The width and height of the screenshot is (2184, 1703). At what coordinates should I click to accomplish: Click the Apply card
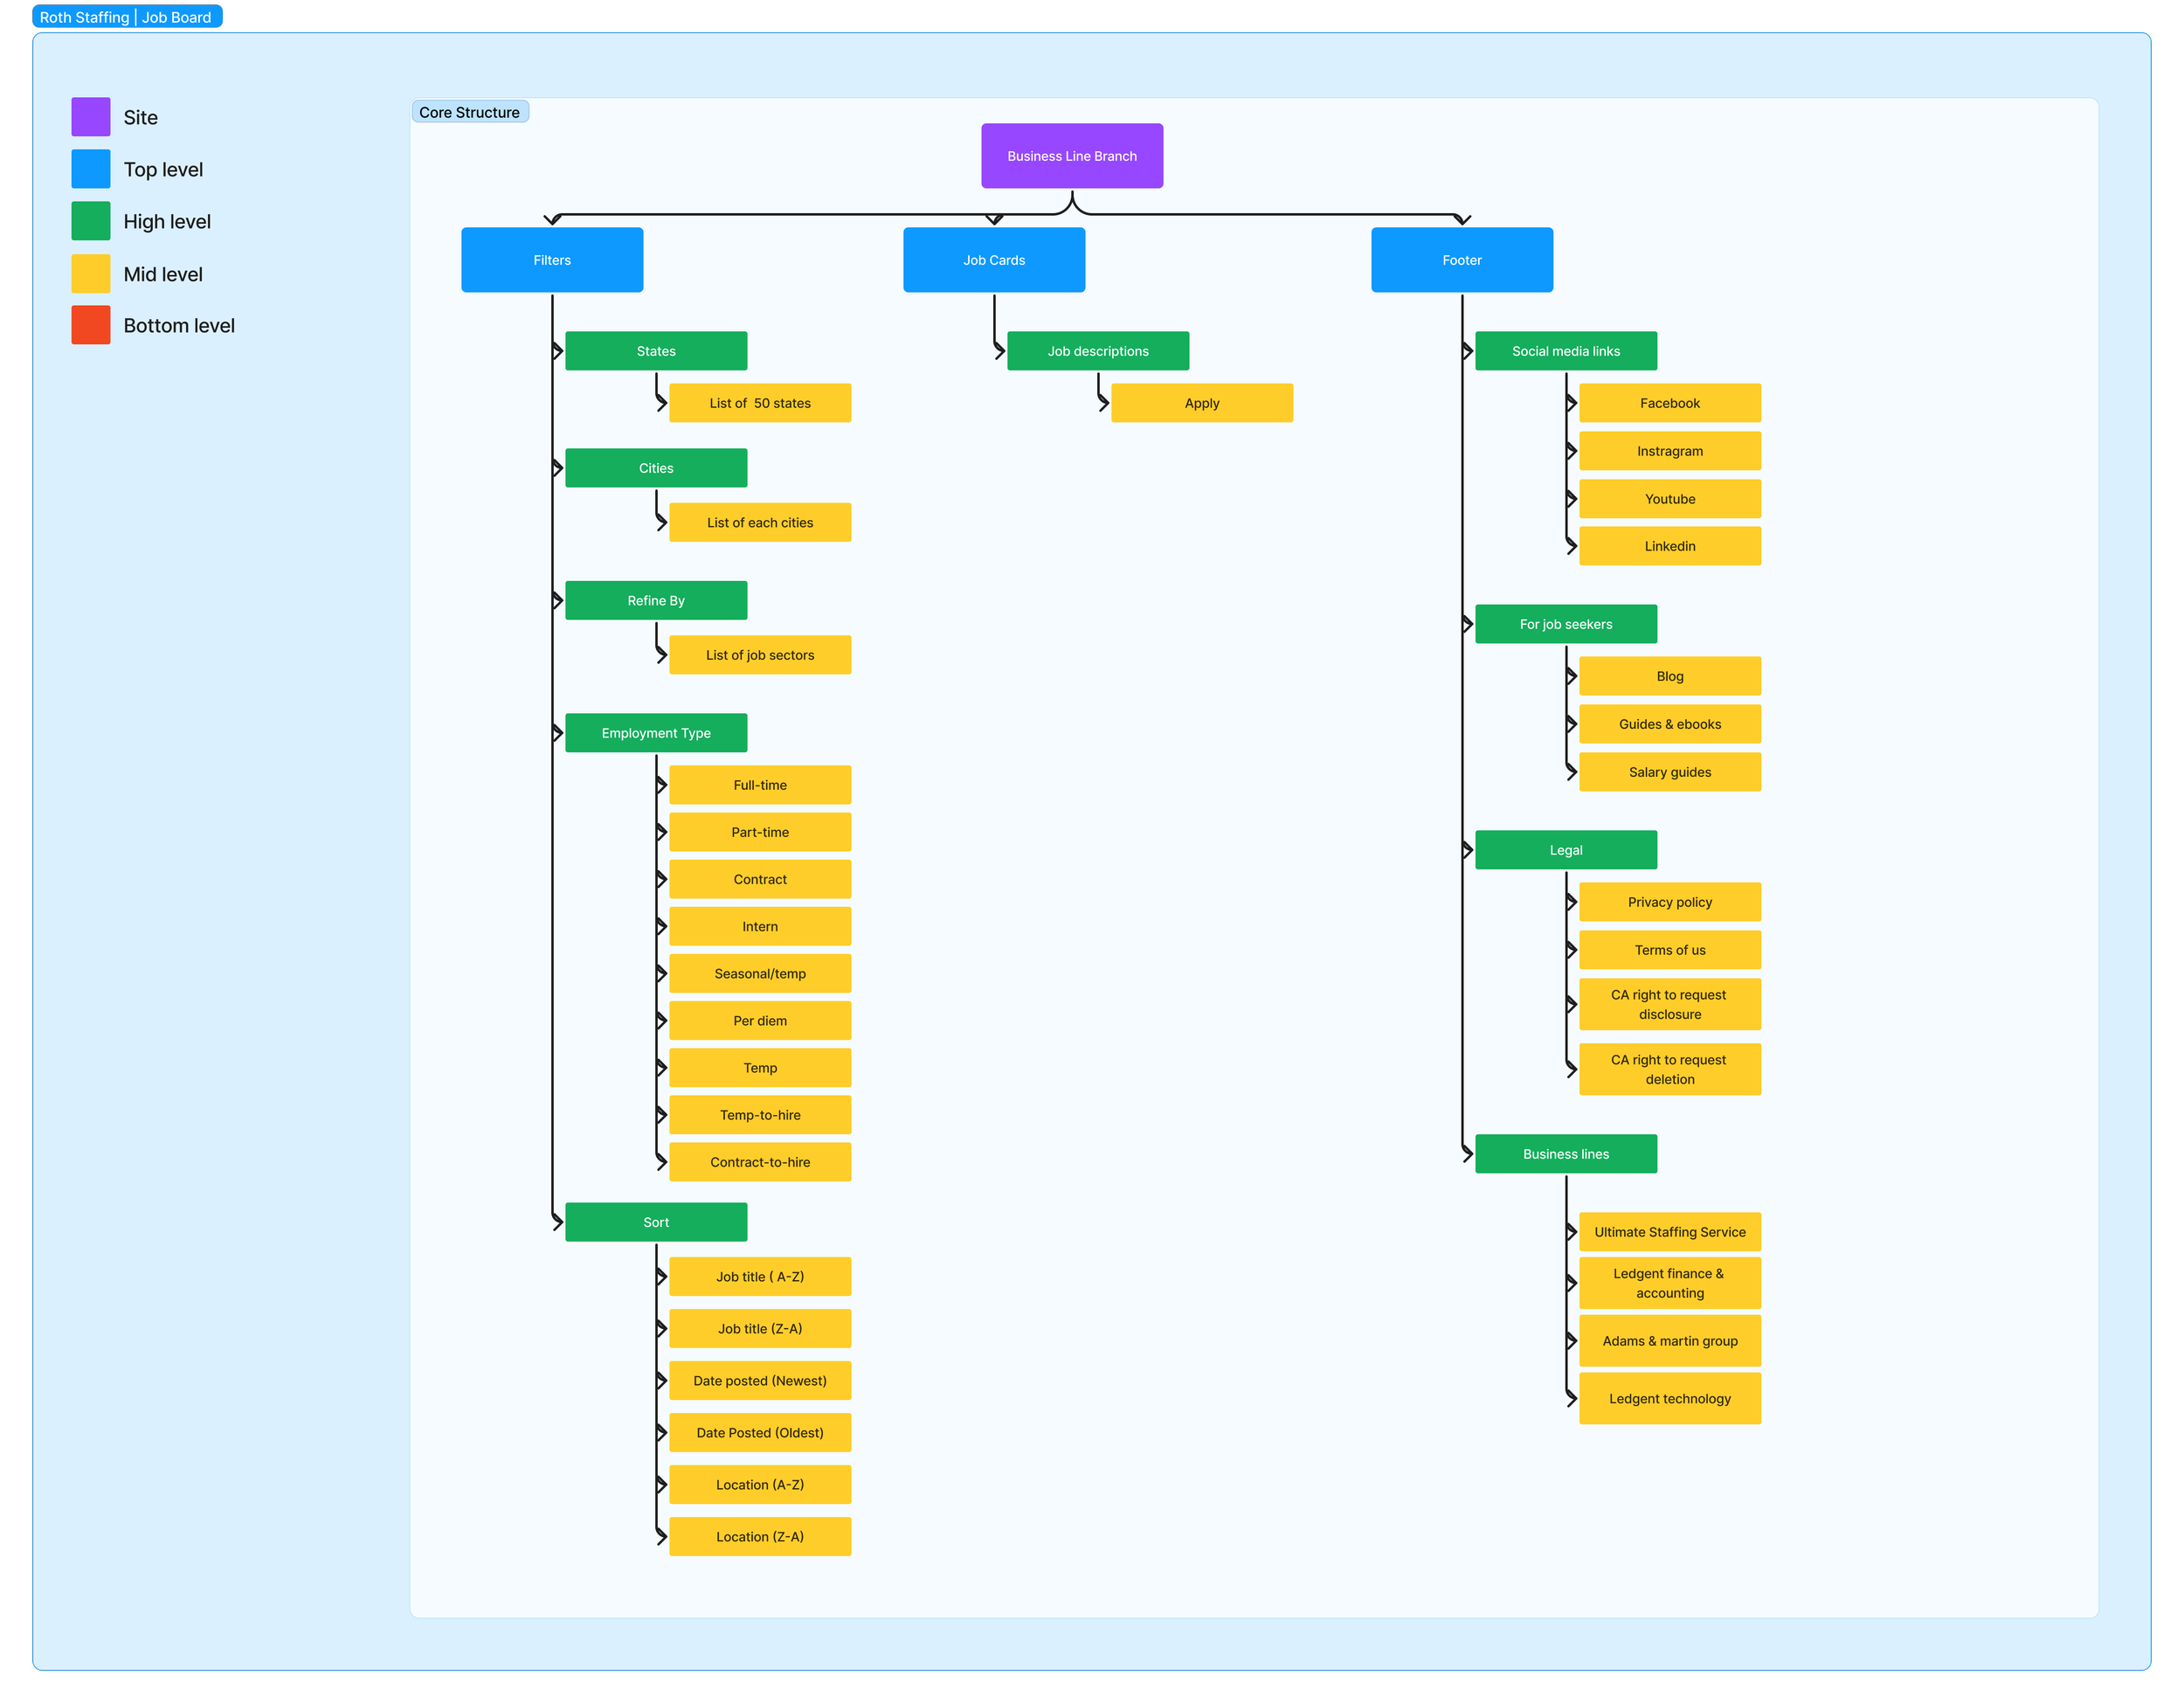pyautogui.click(x=1201, y=403)
